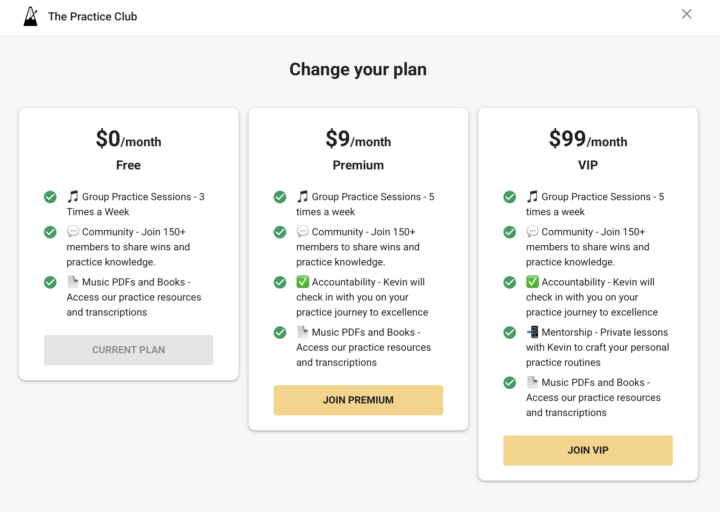Click The Practice Club title text
The width and height of the screenshot is (720, 512).
pyautogui.click(x=93, y=17)
